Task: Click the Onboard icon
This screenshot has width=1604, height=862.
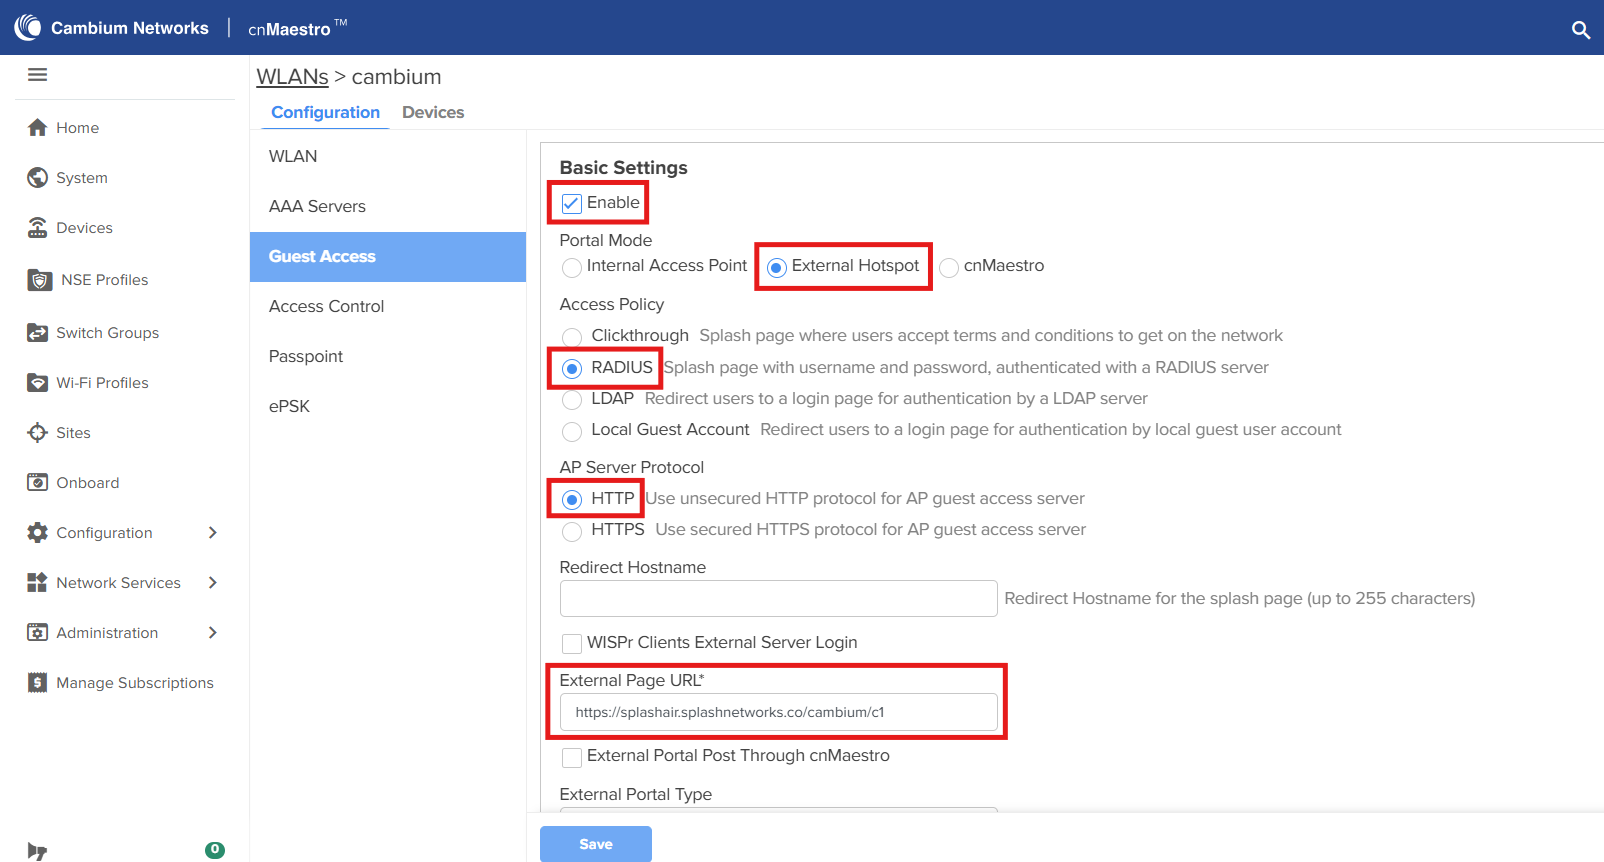Action: [x=38, y=482]
